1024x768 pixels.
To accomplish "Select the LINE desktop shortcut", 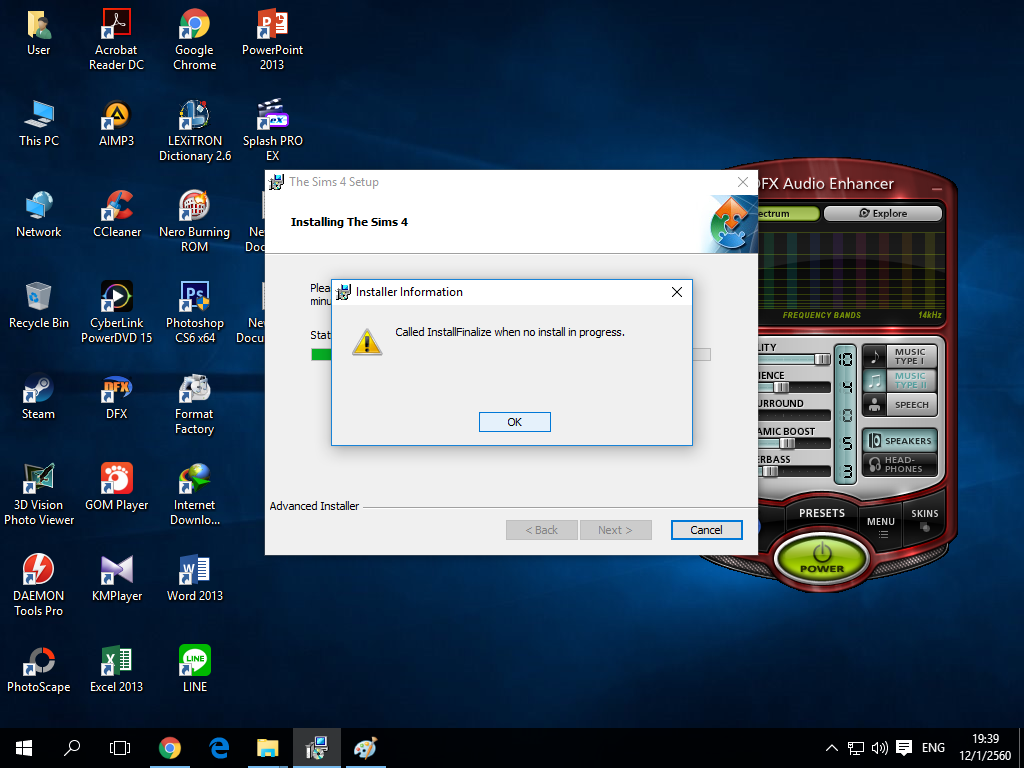I will [x=195, y=669].
